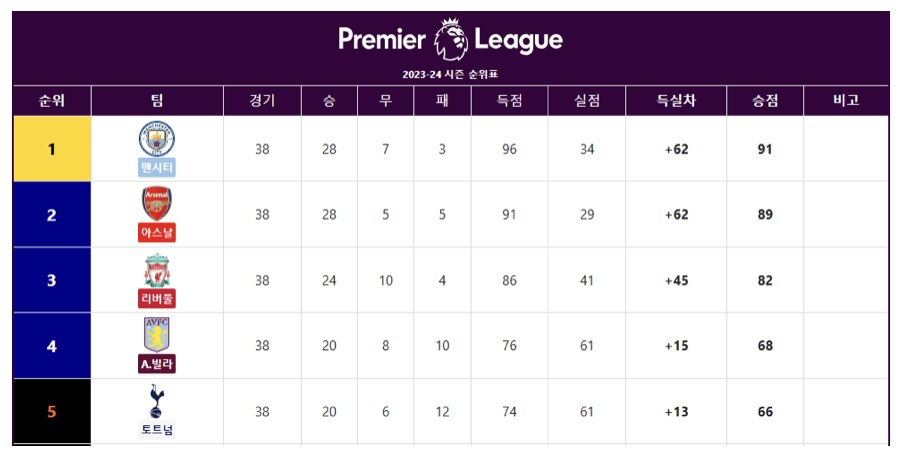This screenshot has height=462, width=900.
Task: Click the yellow rank 1 cell
Action: click(x=52, y=149)
